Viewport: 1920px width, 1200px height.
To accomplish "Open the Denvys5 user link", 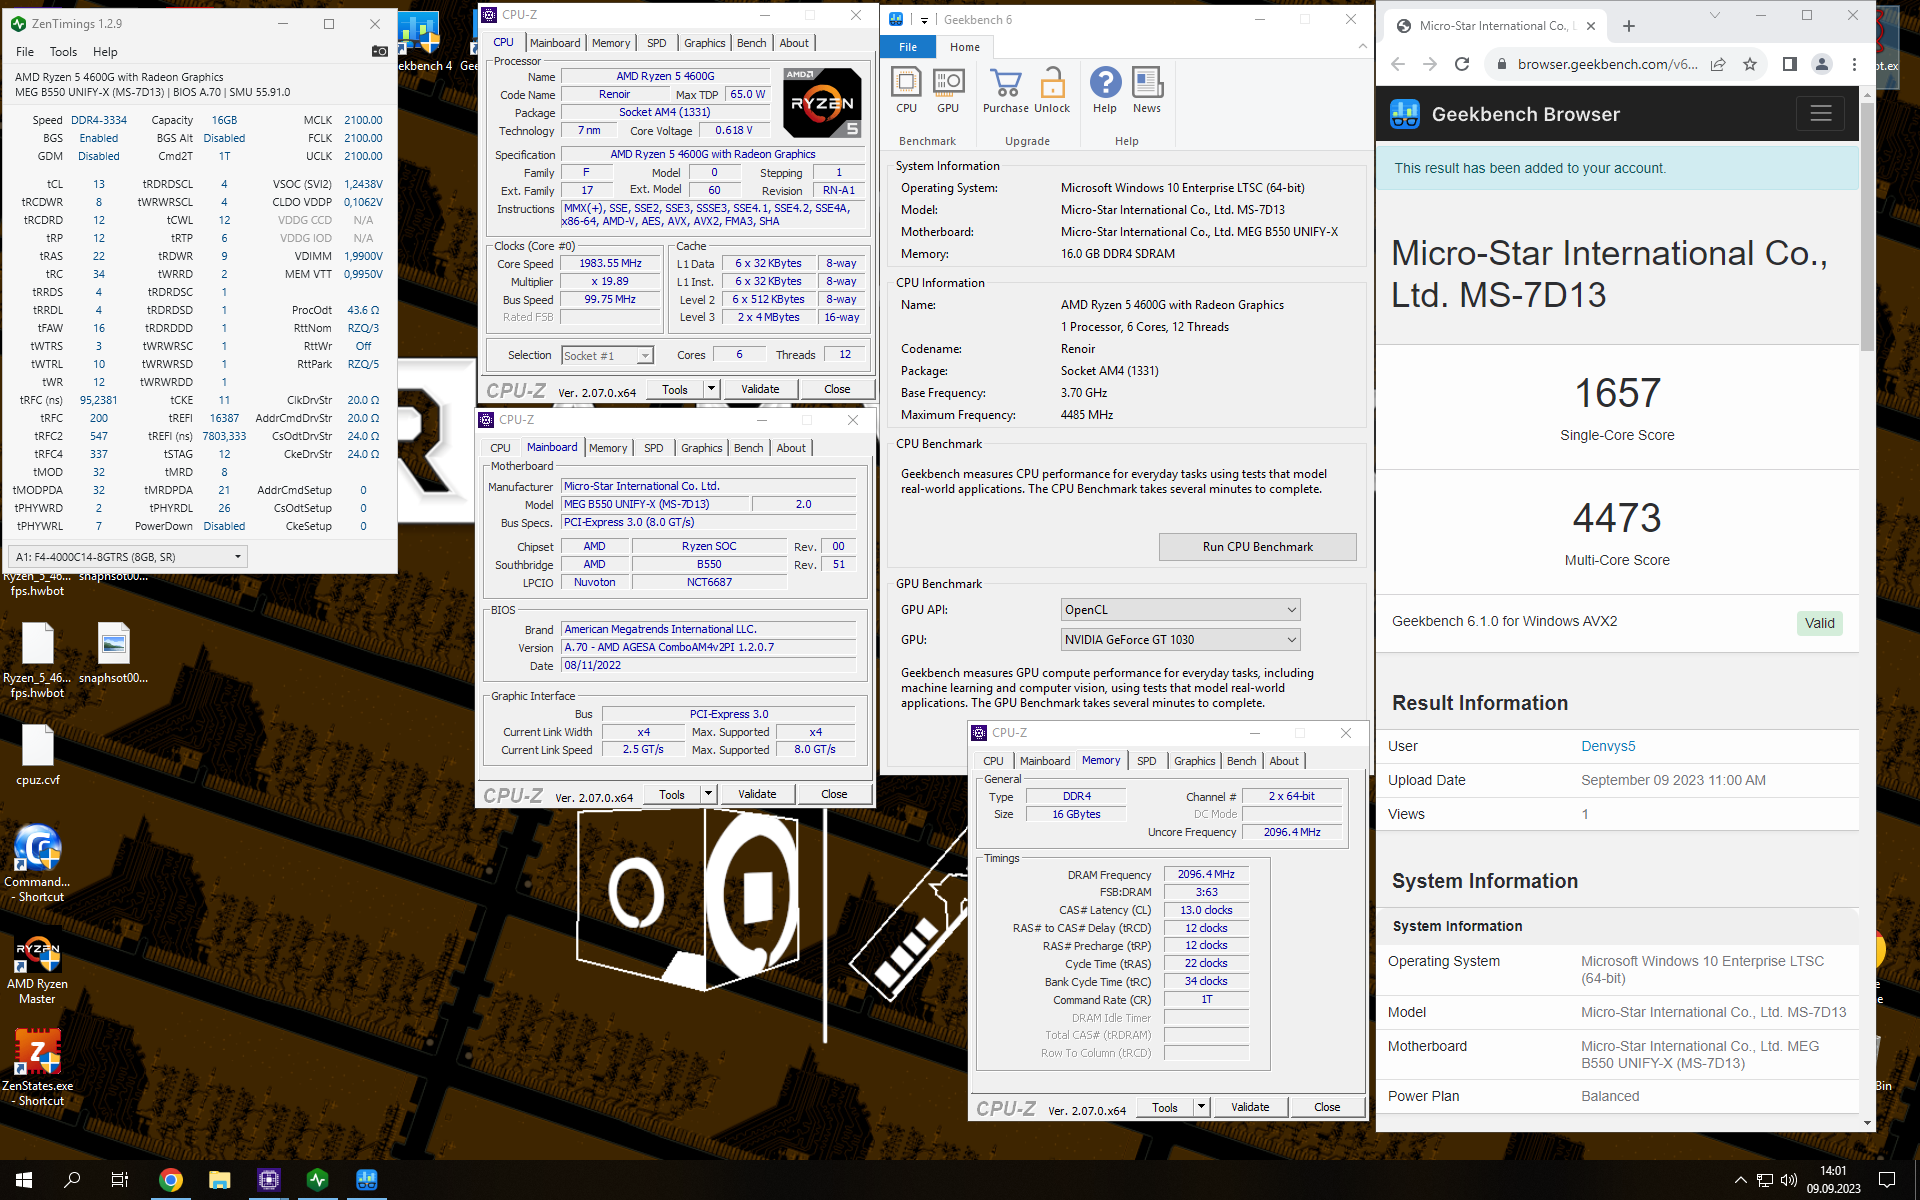I will [x=1608, y=746].
